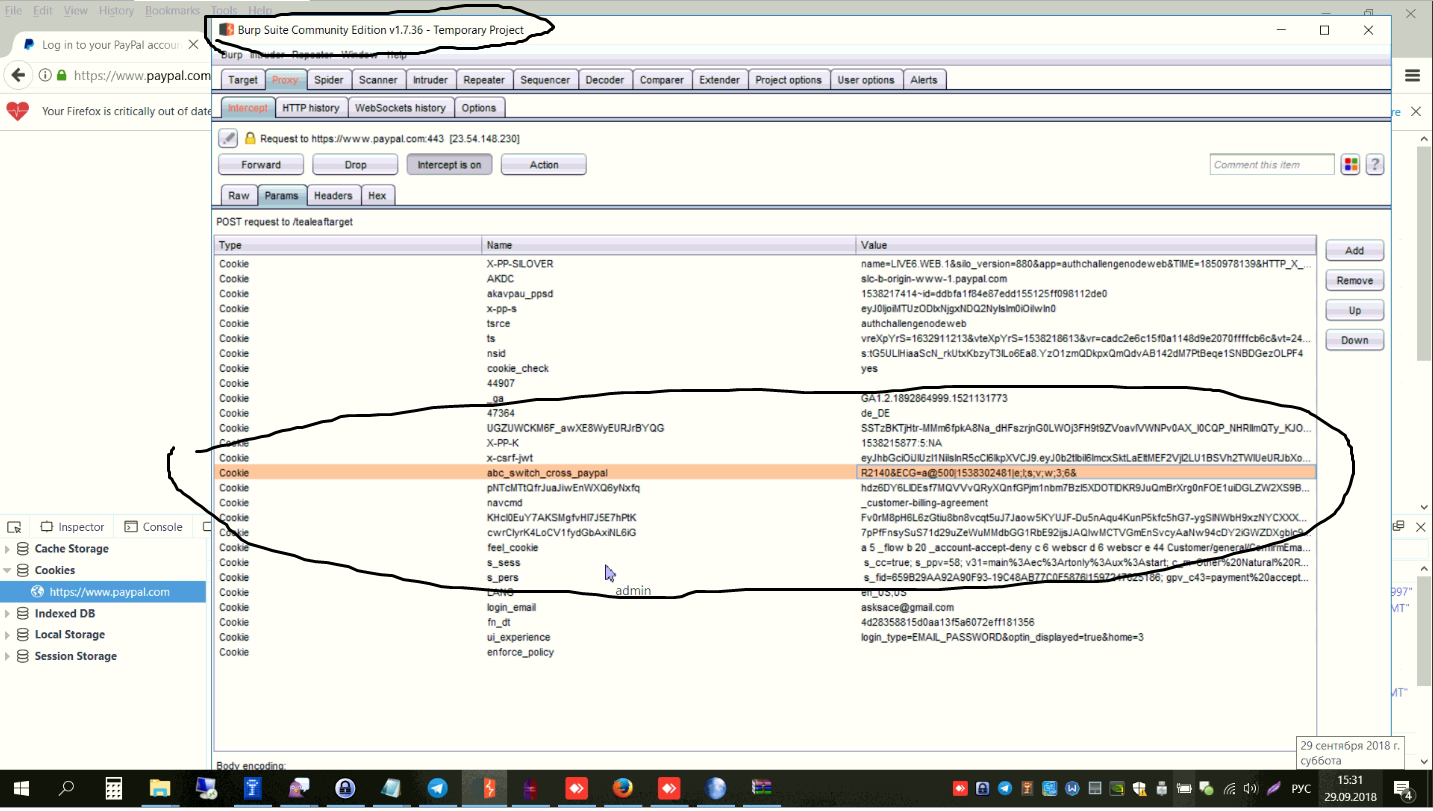Open the Action dropdown button
Image resolution: width=1433 pixels, height=811 pixels.
click(x=544, y=165)
